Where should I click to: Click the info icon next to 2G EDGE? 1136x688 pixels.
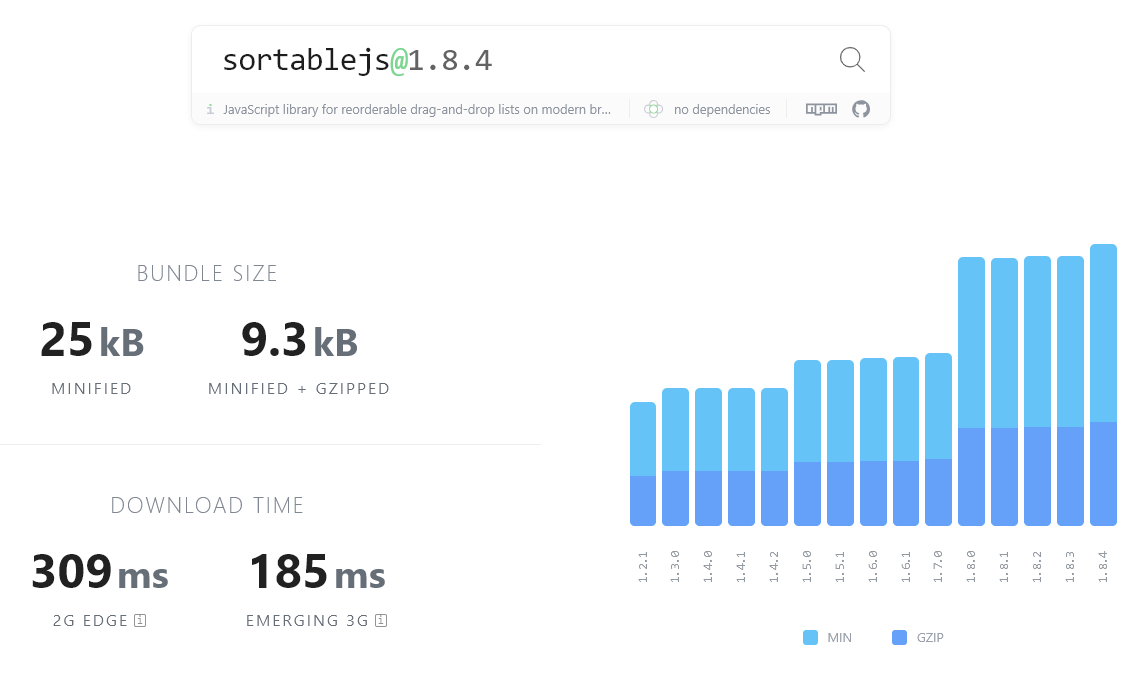coord(141,621)
